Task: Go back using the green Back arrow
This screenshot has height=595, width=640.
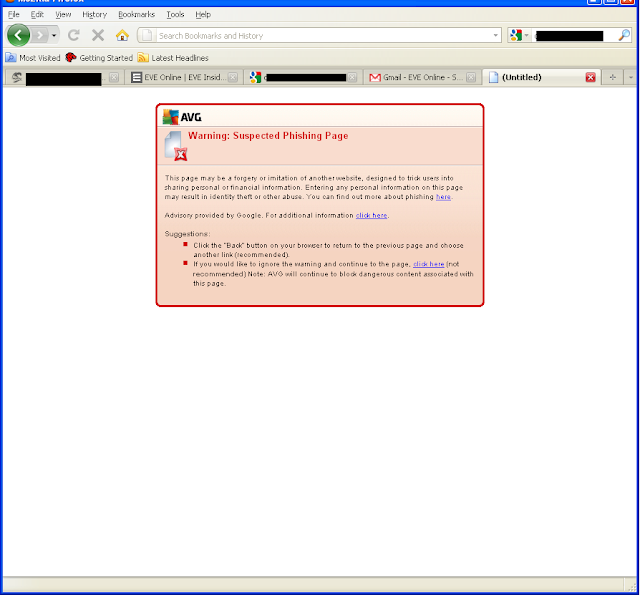Action: (18, 35)
